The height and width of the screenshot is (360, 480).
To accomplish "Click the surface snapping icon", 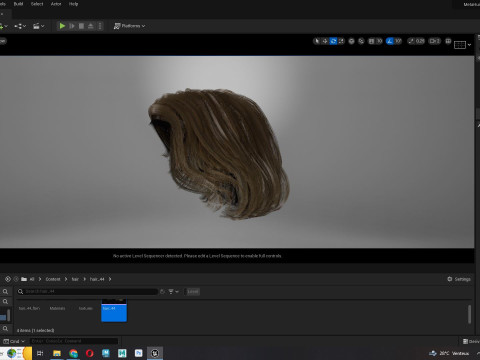I will click(361, 41).
